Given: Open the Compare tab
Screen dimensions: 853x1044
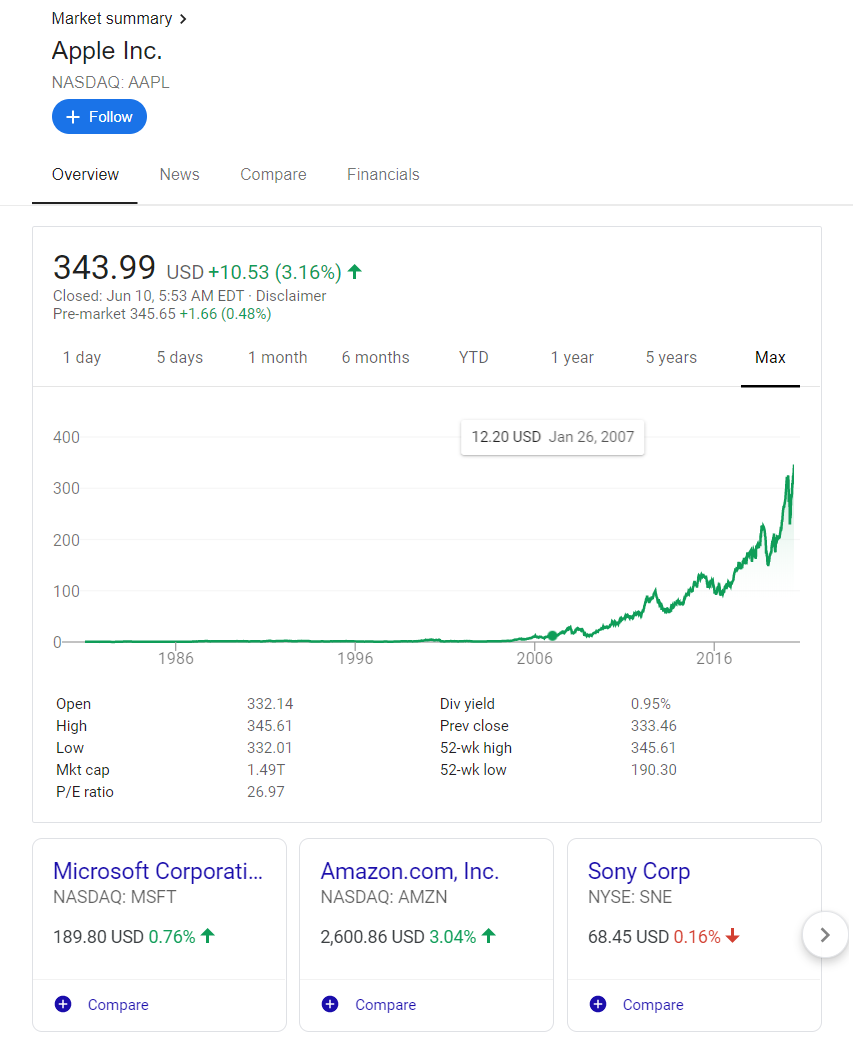Looking at the screenshot, I should point(273,174).
